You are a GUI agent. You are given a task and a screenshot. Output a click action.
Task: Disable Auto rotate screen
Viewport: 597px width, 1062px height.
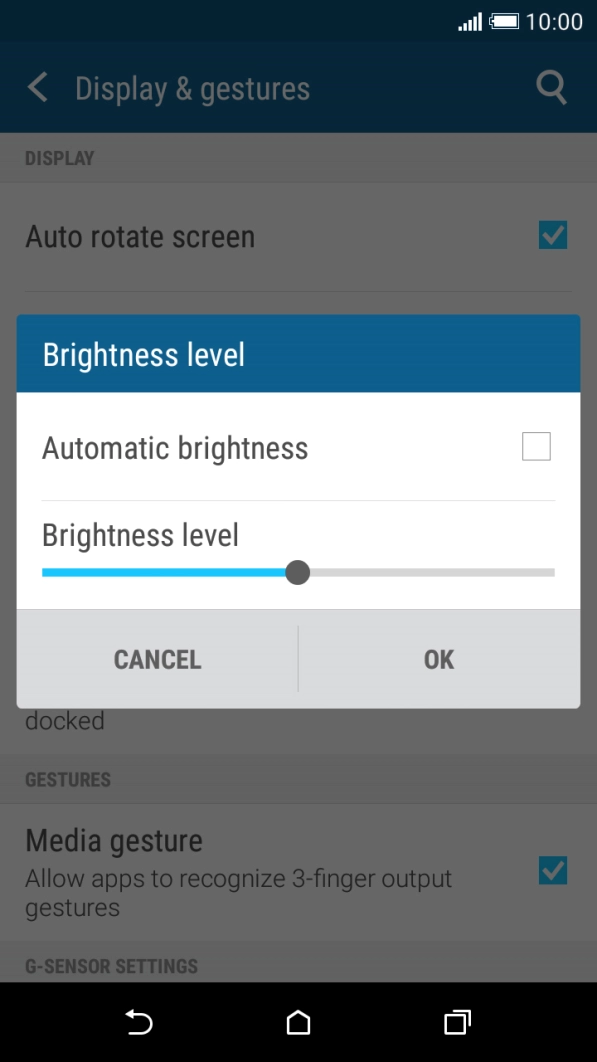click(x=554, y=234)
